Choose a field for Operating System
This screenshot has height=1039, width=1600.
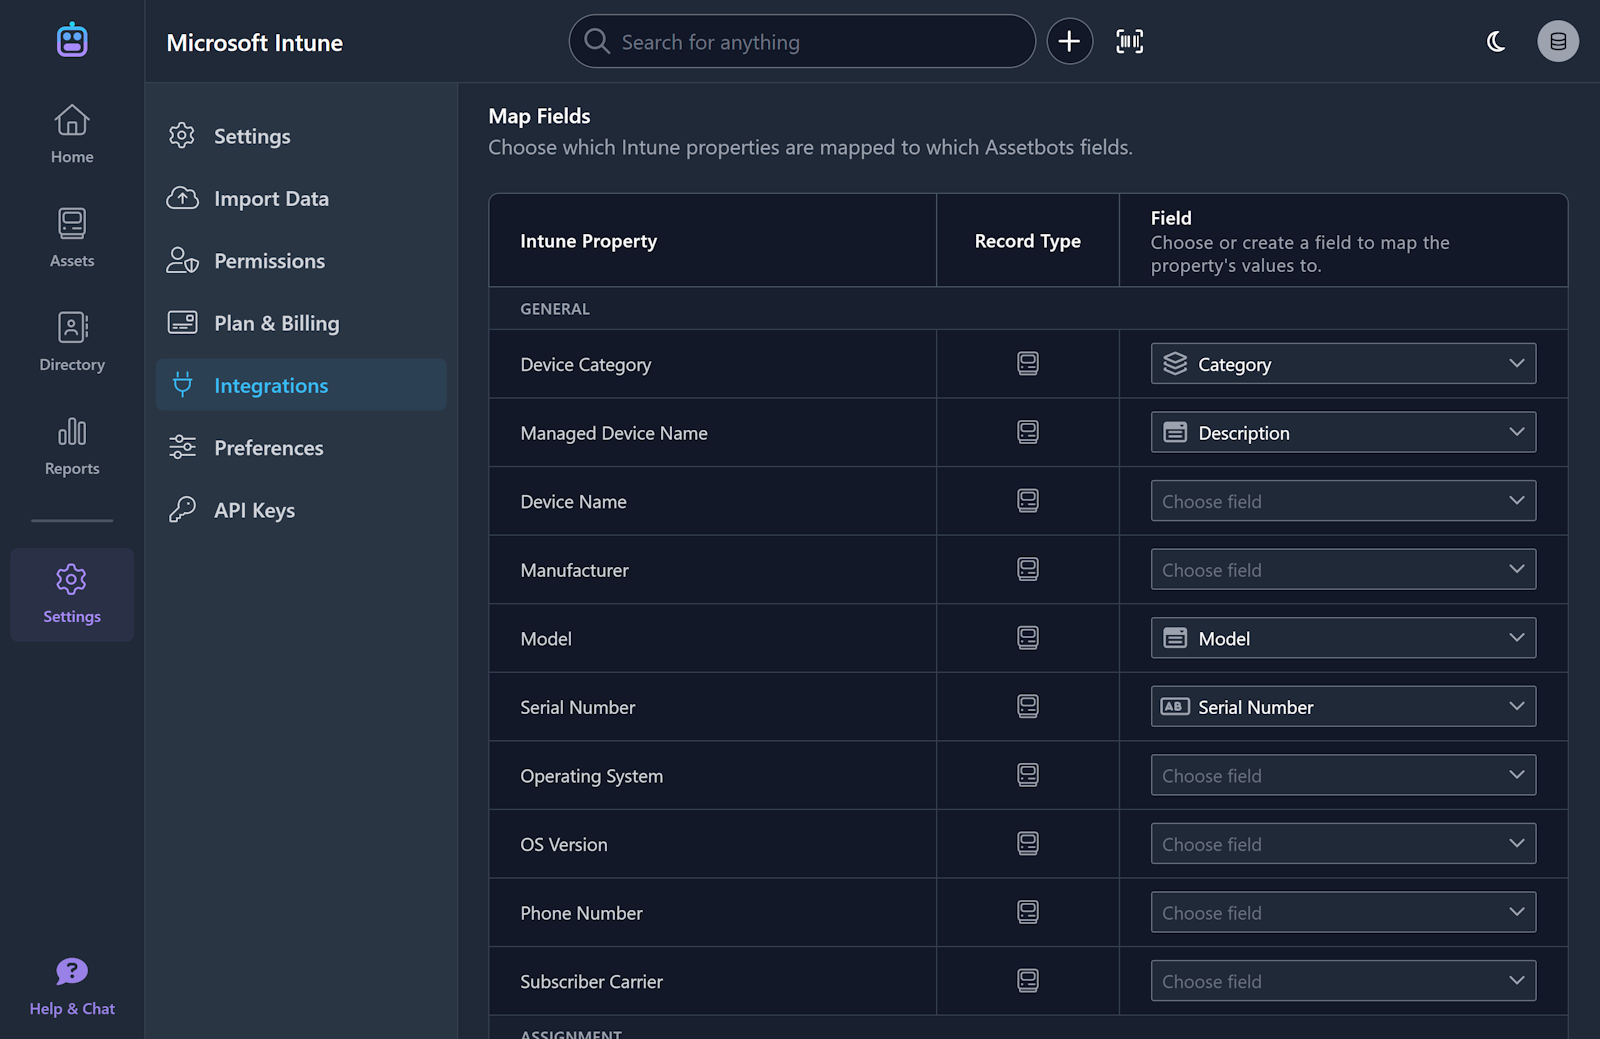(x=1343, y=775)
